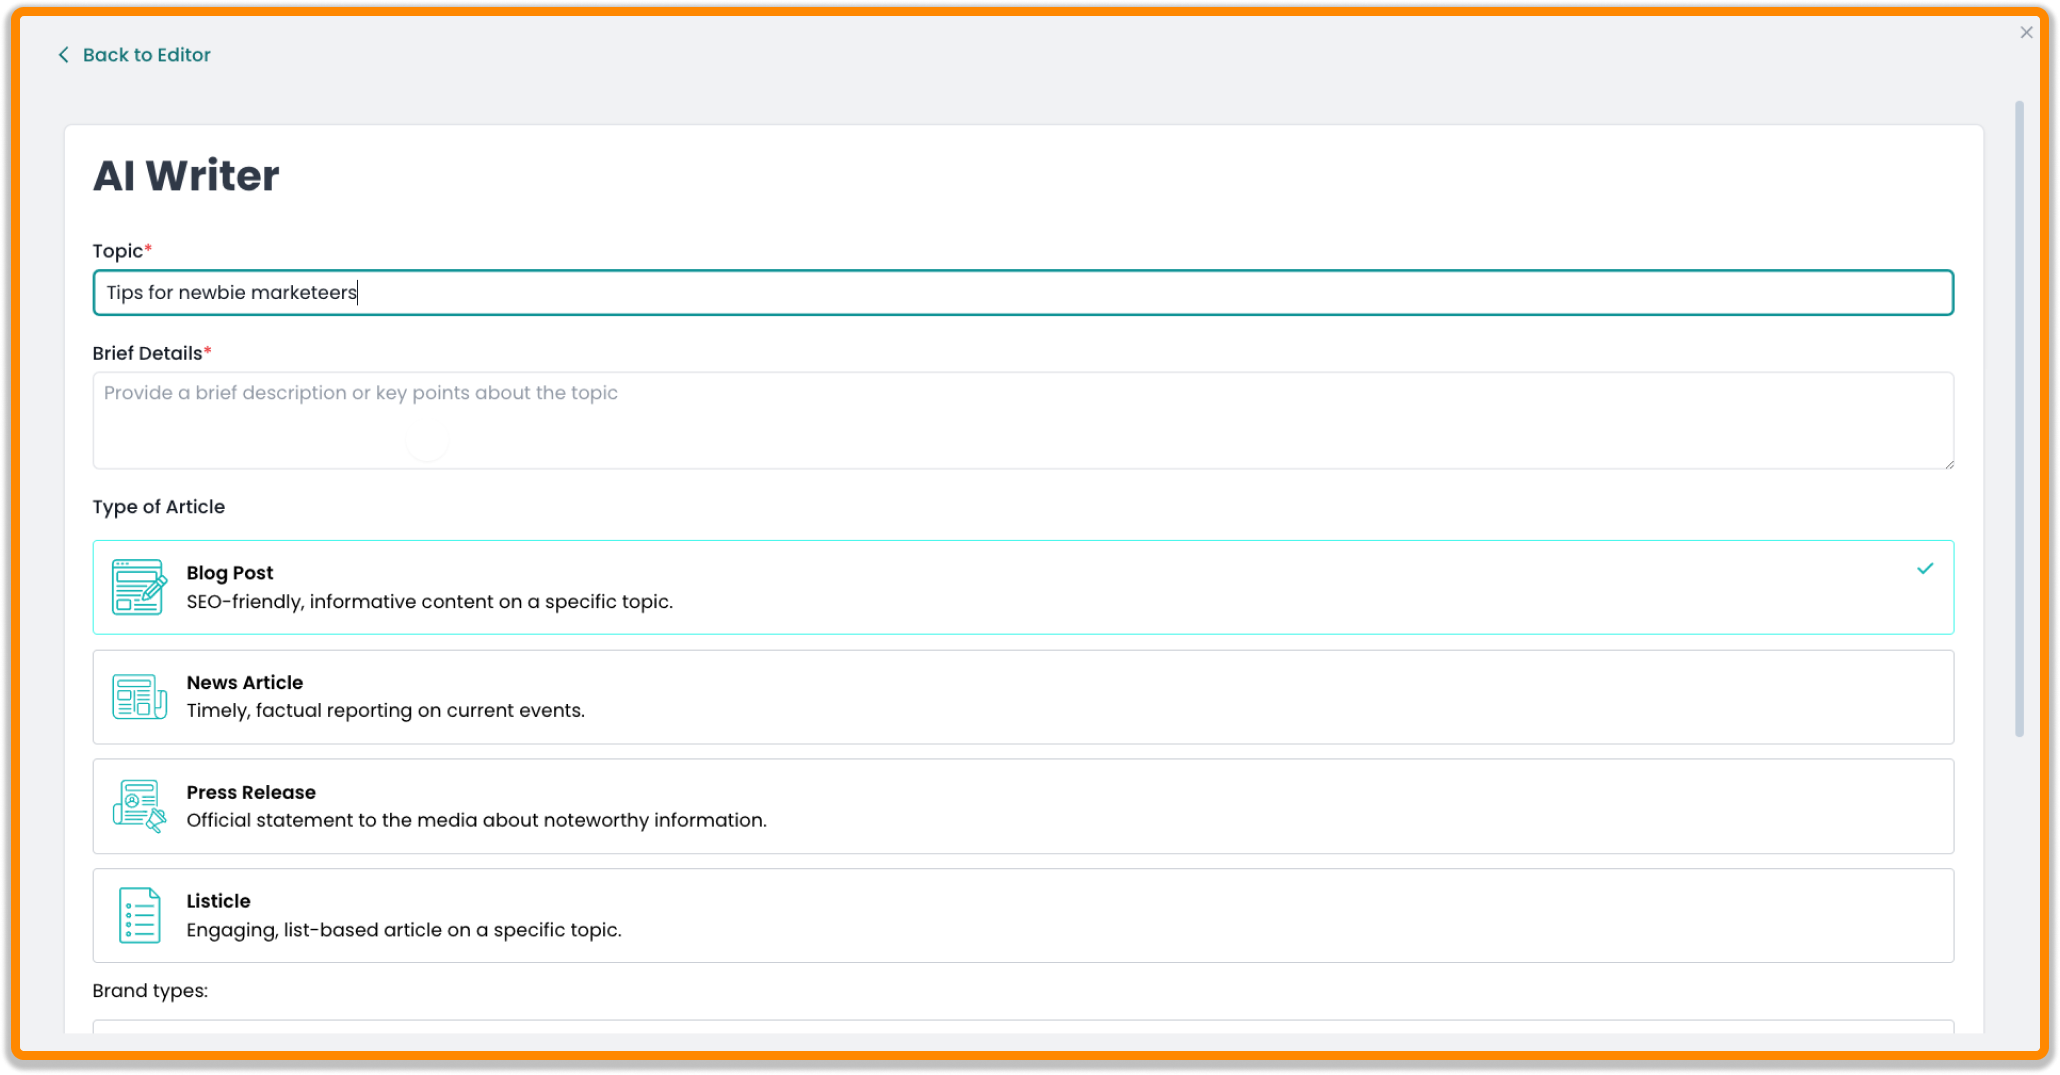Click the Blog Post card description text
The height and width of the screenshot is (1075, 2060).
pos(430,601)
